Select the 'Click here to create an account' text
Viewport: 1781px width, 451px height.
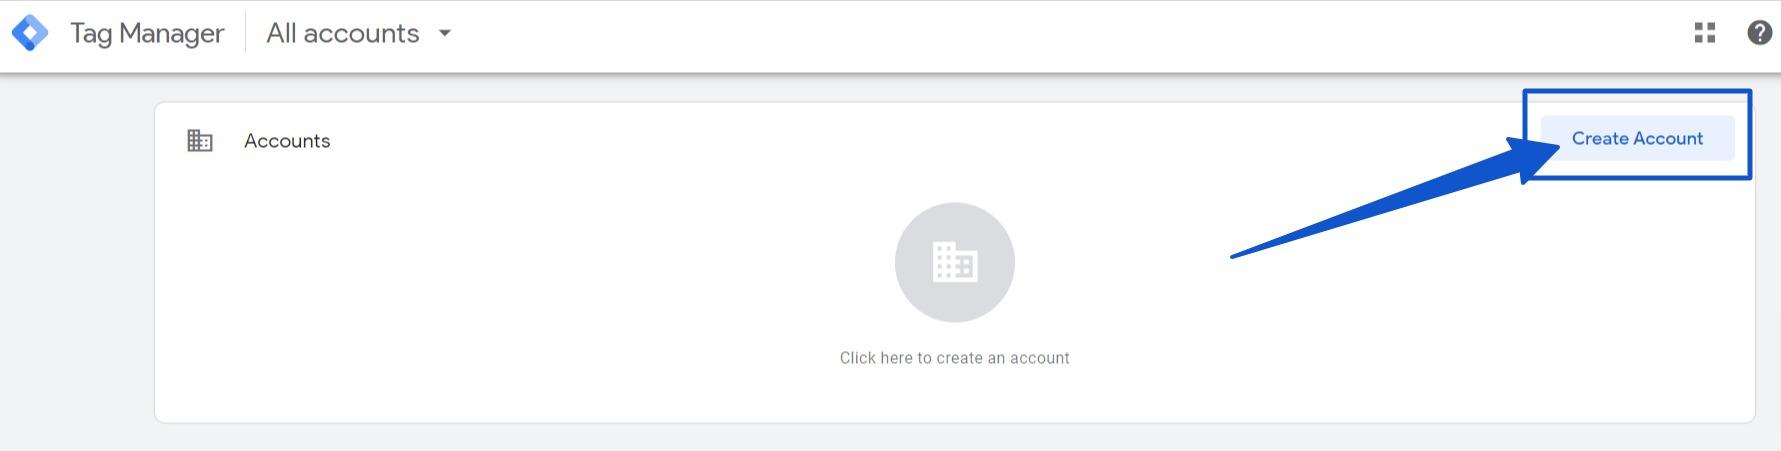click(955, 358)
